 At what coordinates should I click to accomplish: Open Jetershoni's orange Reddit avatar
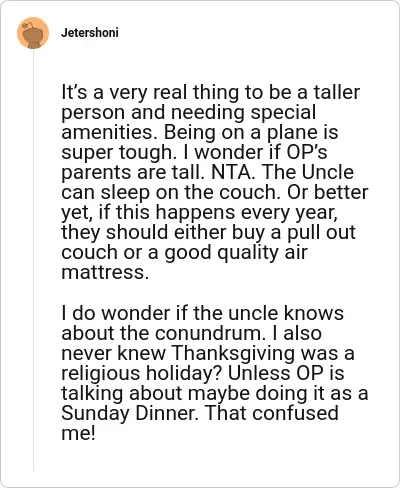click(33, 33)
